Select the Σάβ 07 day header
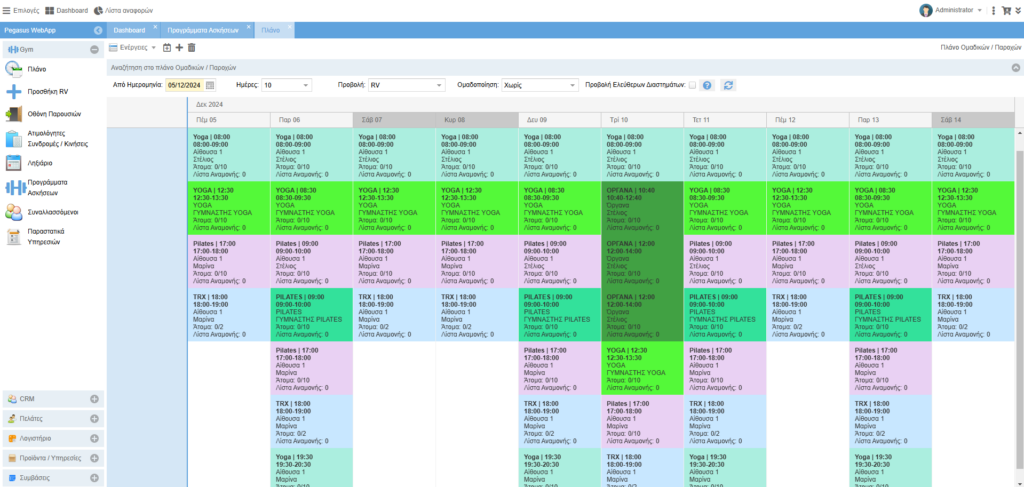The height and width of the screenshot is (487, 1024). click(x=394, y=120)
